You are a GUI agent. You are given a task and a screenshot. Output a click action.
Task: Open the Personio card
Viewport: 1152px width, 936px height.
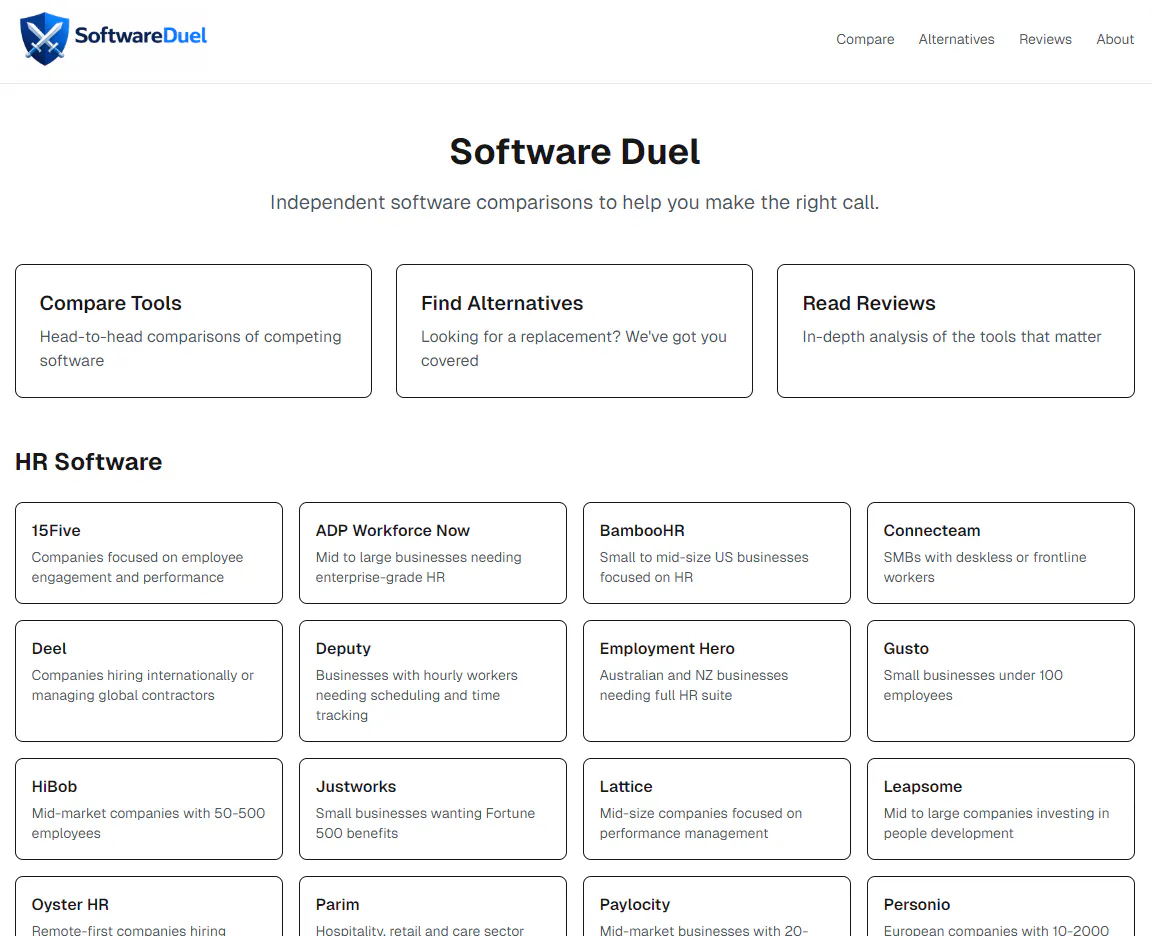pos(1001,907)
